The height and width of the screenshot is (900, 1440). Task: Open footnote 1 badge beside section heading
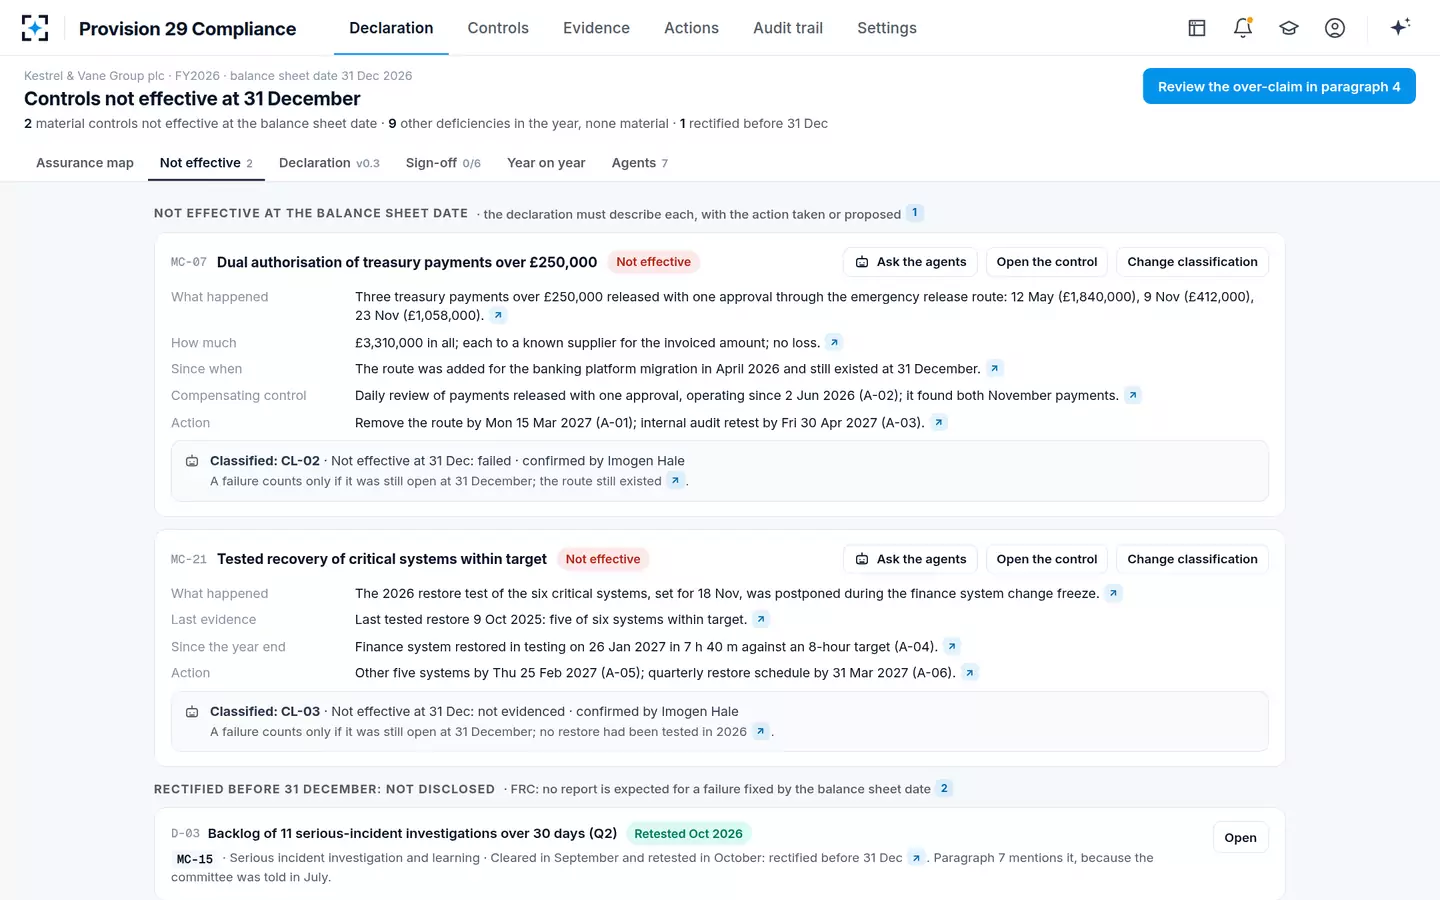914,213
